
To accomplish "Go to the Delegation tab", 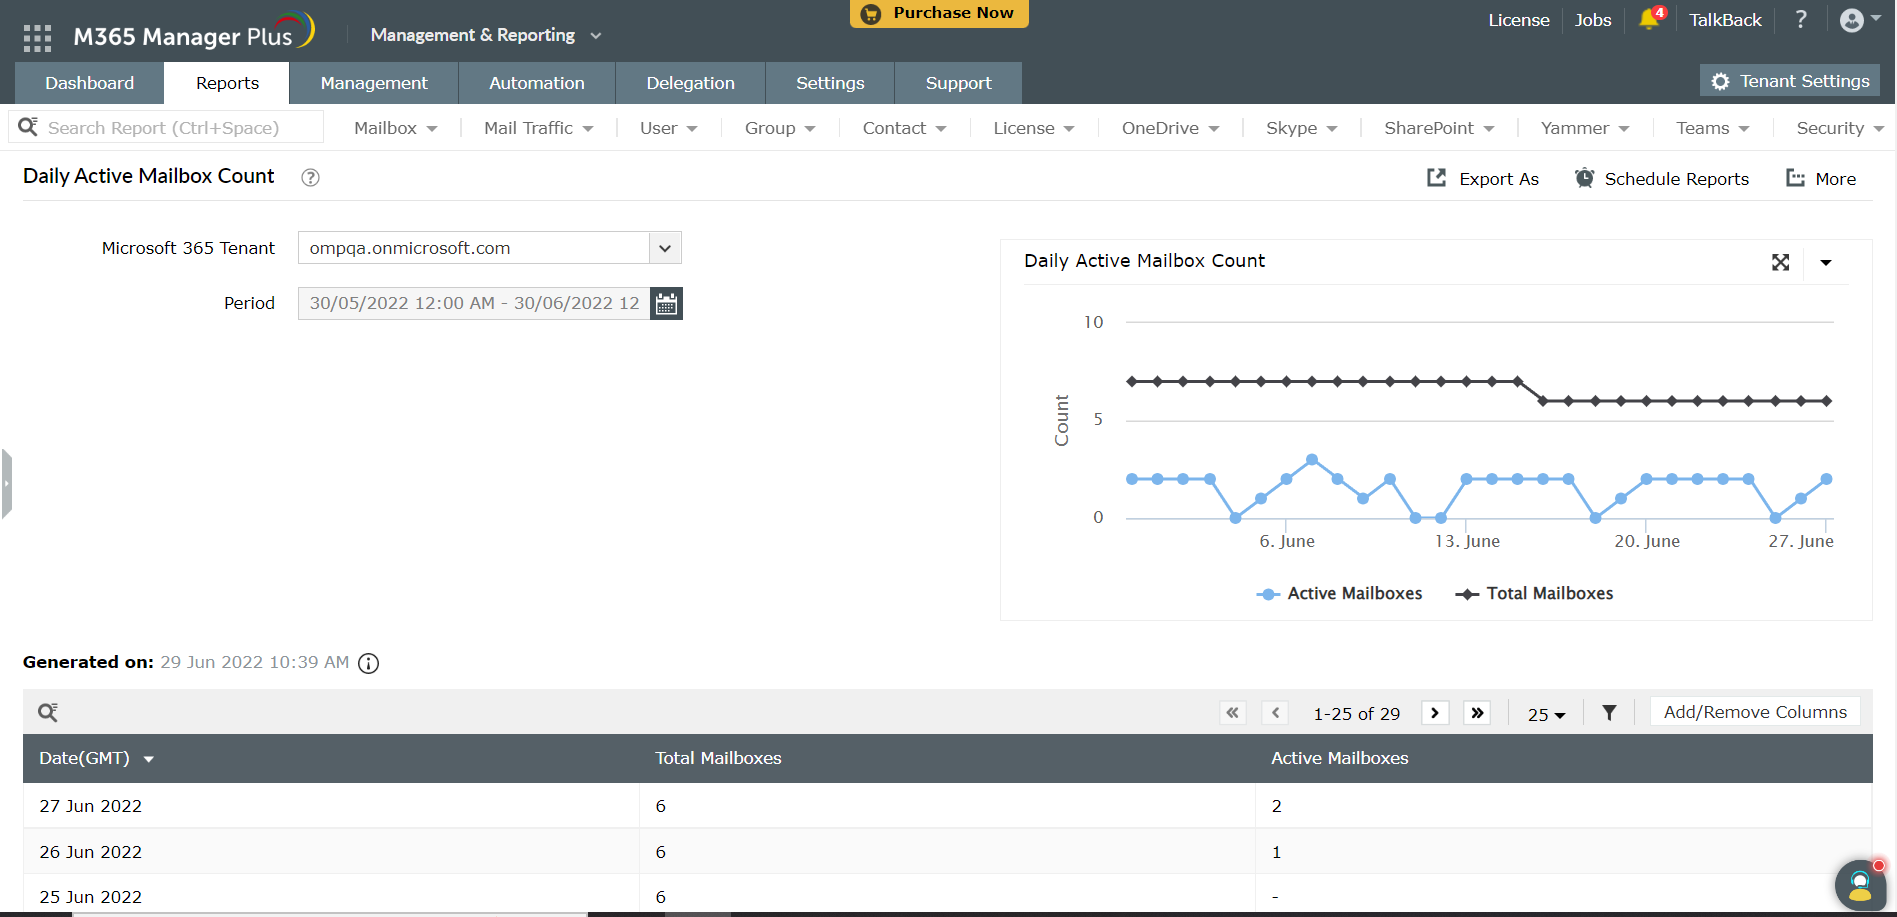I will click(x=690, y=83).
